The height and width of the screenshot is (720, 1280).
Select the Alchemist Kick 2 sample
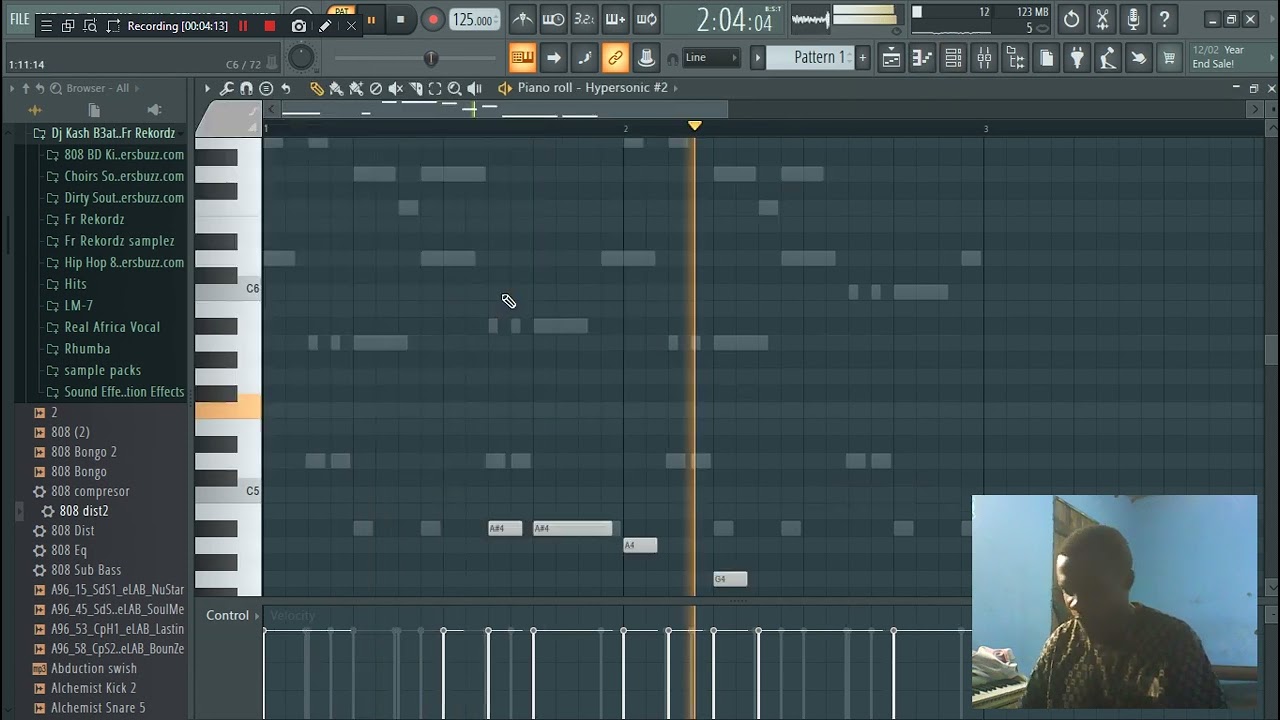click(x=93, y=688)
